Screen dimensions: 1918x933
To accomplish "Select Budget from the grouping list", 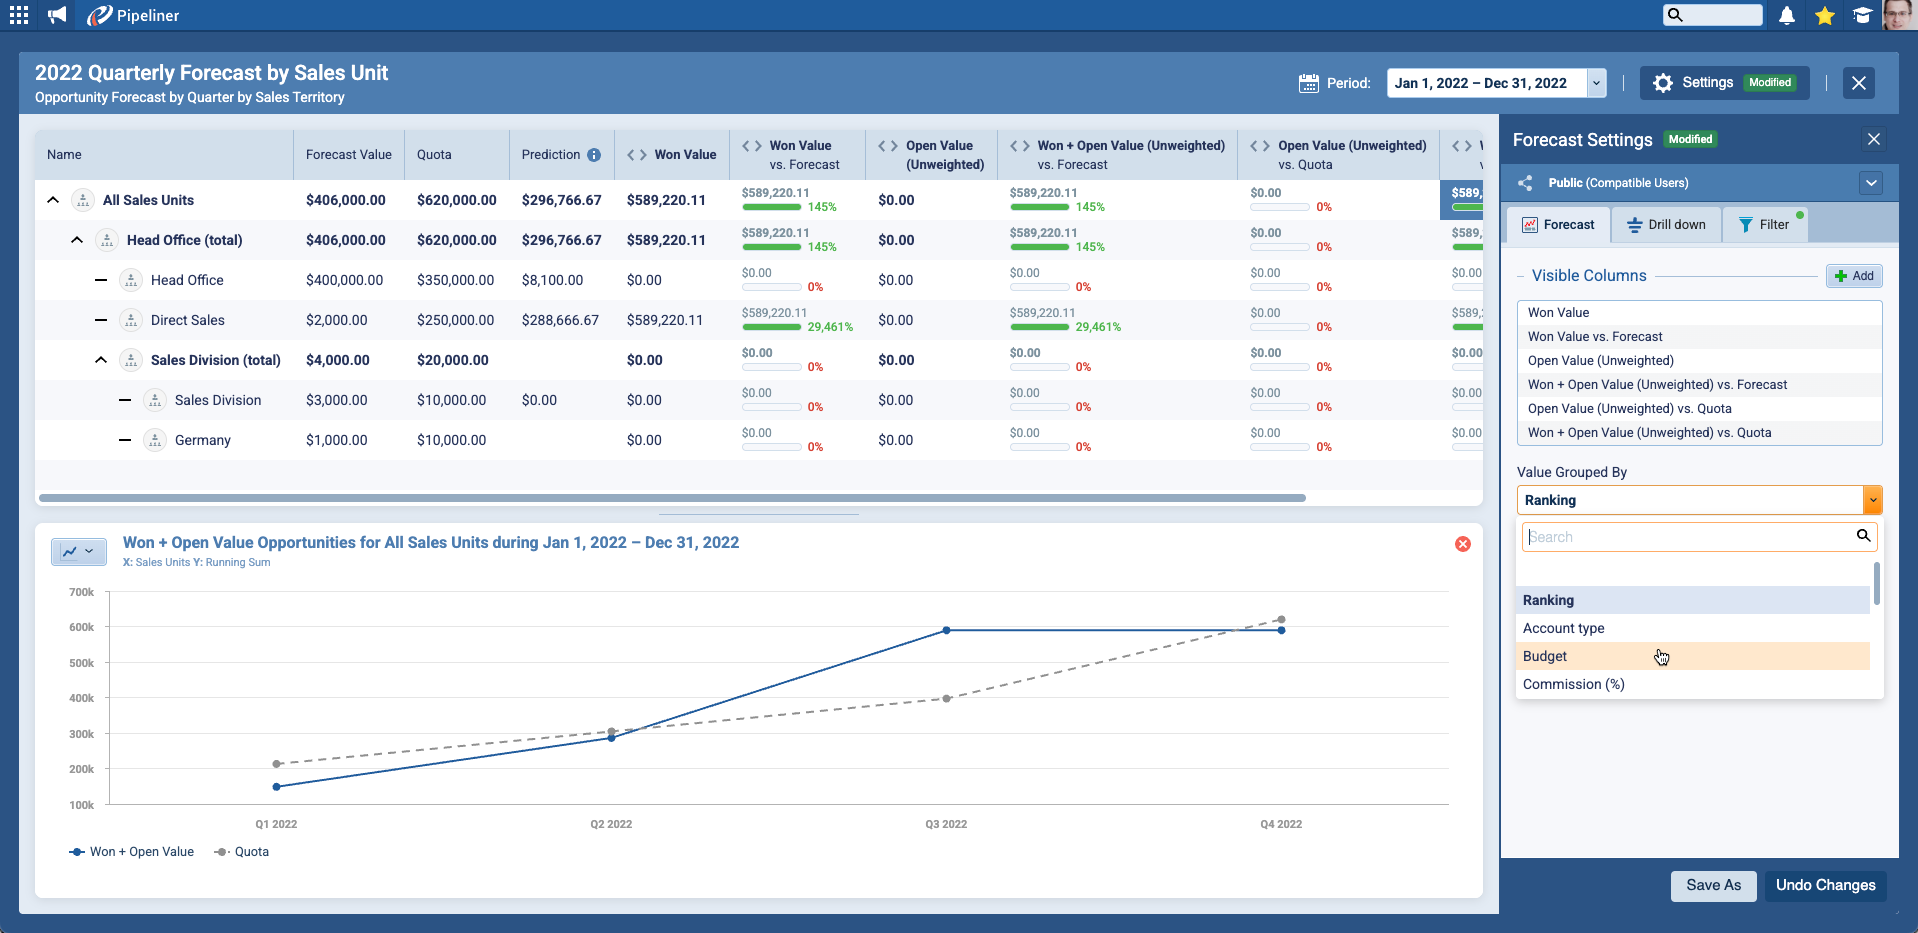I will (x=1545, y=656).
